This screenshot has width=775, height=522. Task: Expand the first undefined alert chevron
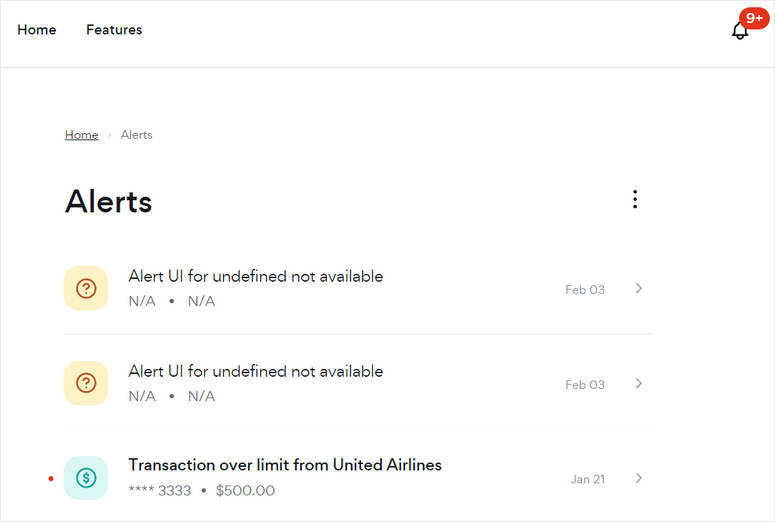coord(639,289)
